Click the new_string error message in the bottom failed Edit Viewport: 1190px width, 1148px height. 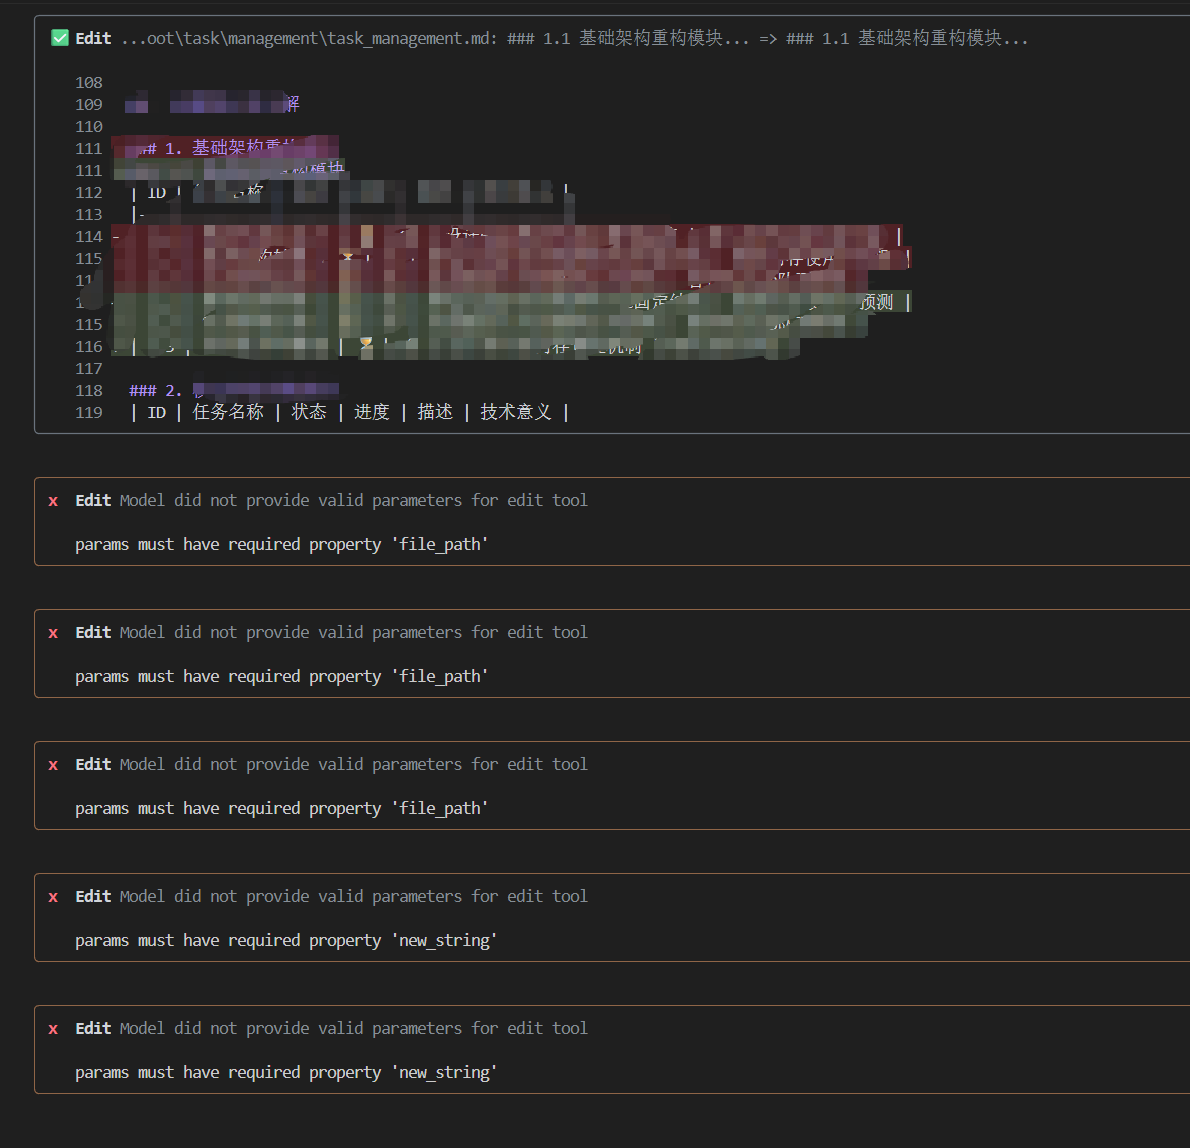tap(285, 1073)
